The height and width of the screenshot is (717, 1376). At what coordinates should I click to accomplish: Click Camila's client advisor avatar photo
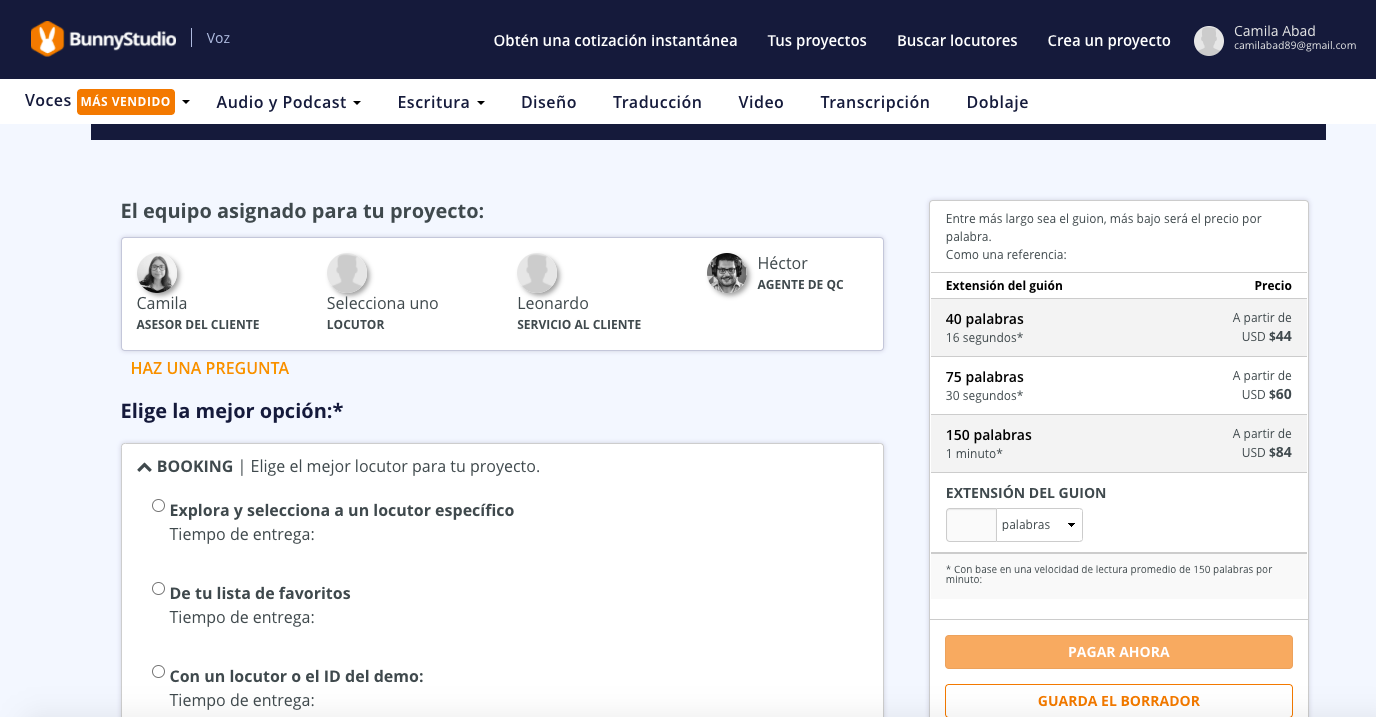[x=157, y=273]
